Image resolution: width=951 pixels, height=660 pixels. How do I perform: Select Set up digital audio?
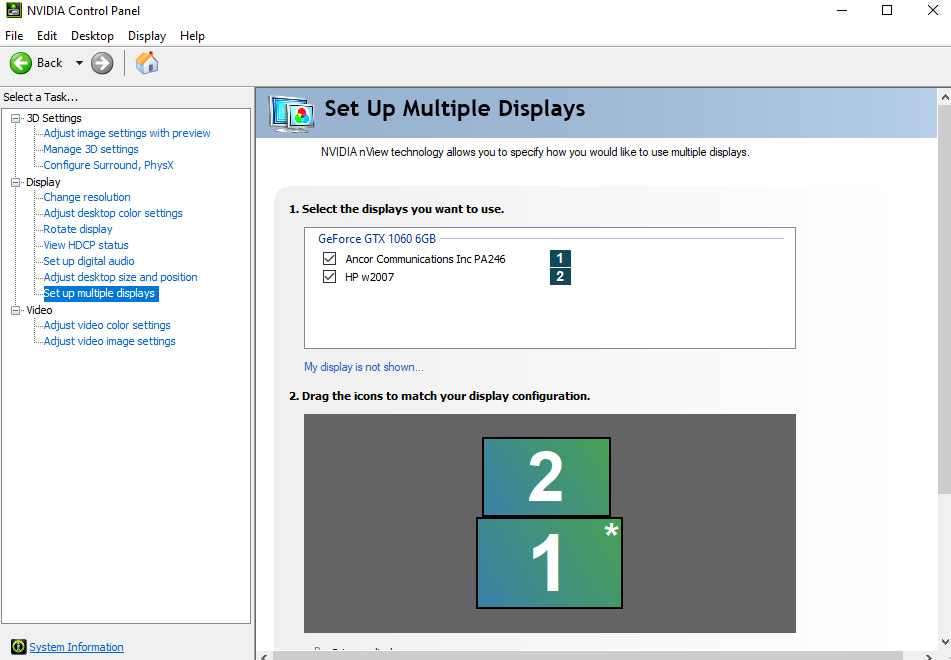89,261
